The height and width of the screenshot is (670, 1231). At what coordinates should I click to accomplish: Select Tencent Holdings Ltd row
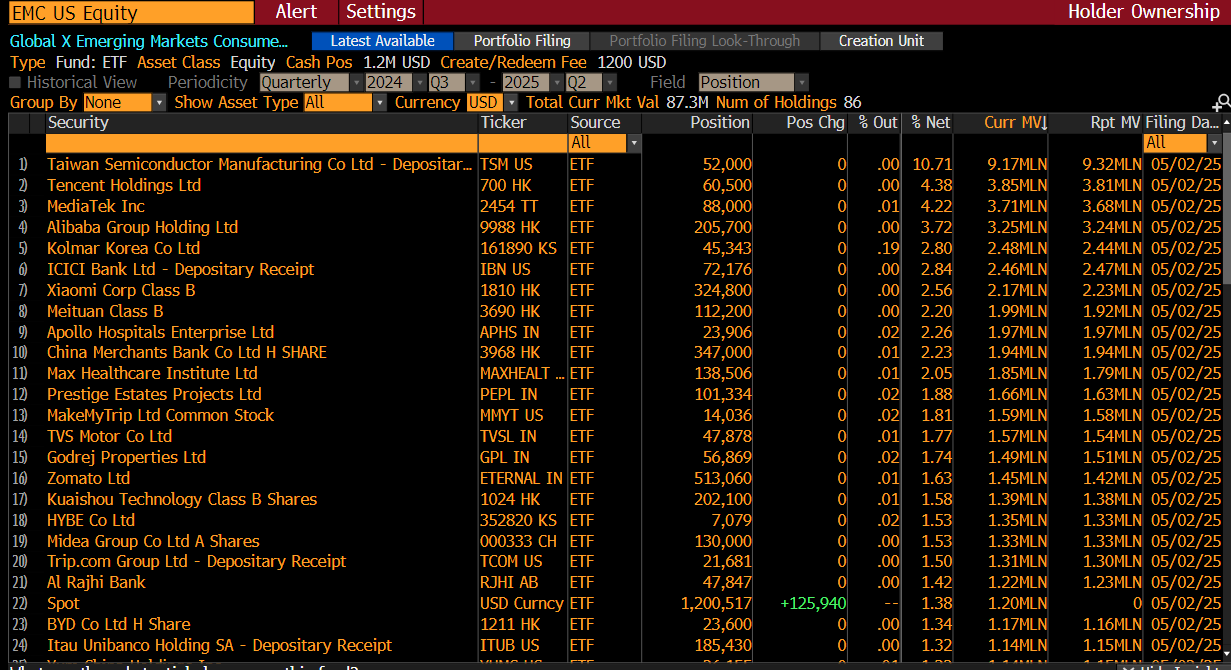tap(615, 185)
